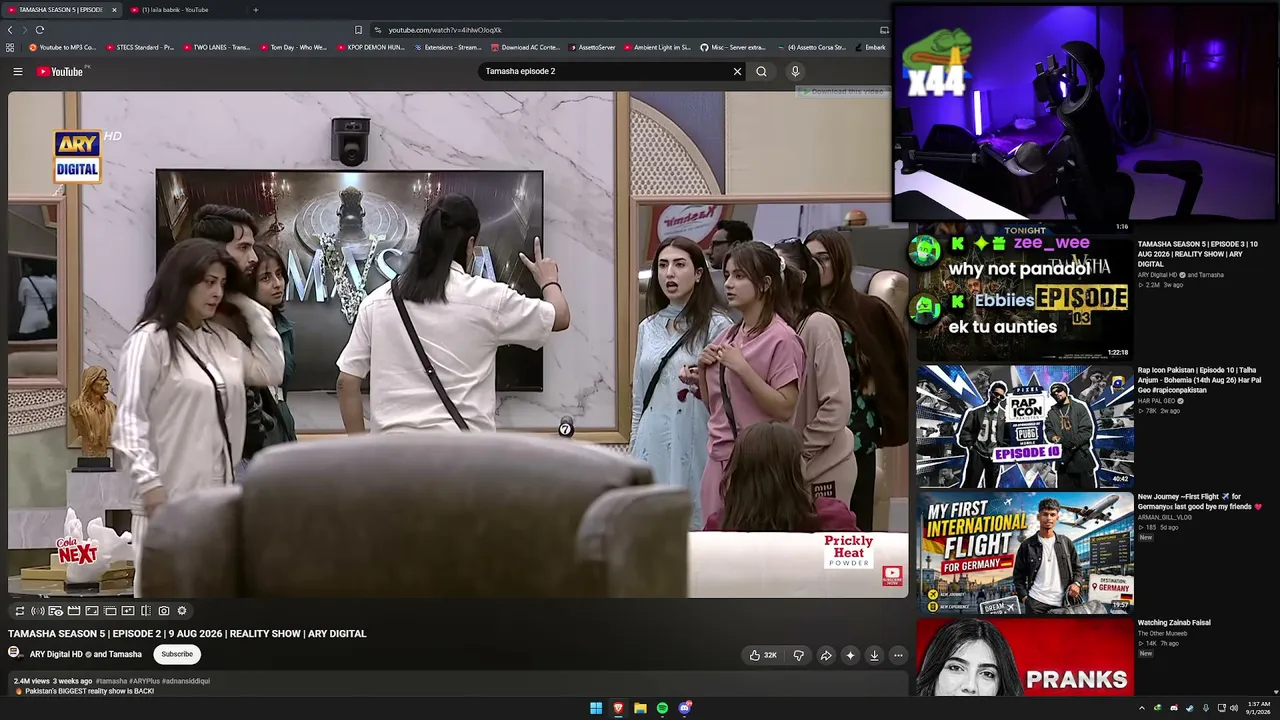
Task: Click the #adnansiddiqui hashtag
Action: pos(186,681)
